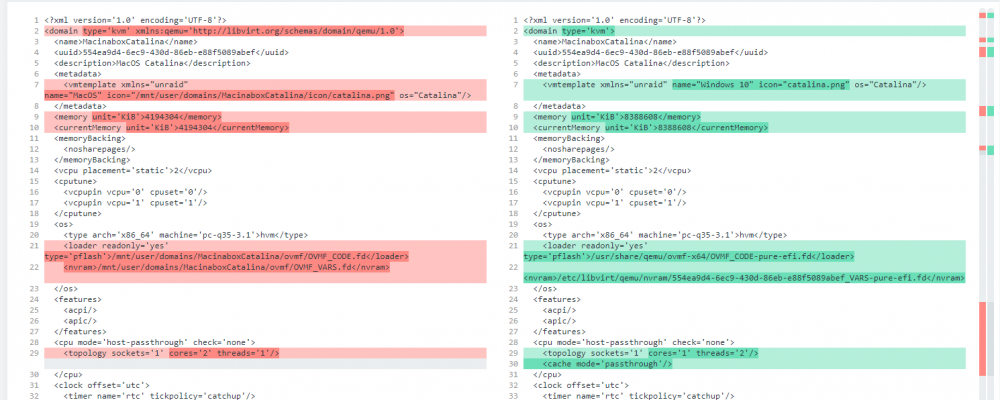Select left pane cpu mode='host-passthrough' line
The height and width of the screenshot is (400, 1000).
[154, 343]
